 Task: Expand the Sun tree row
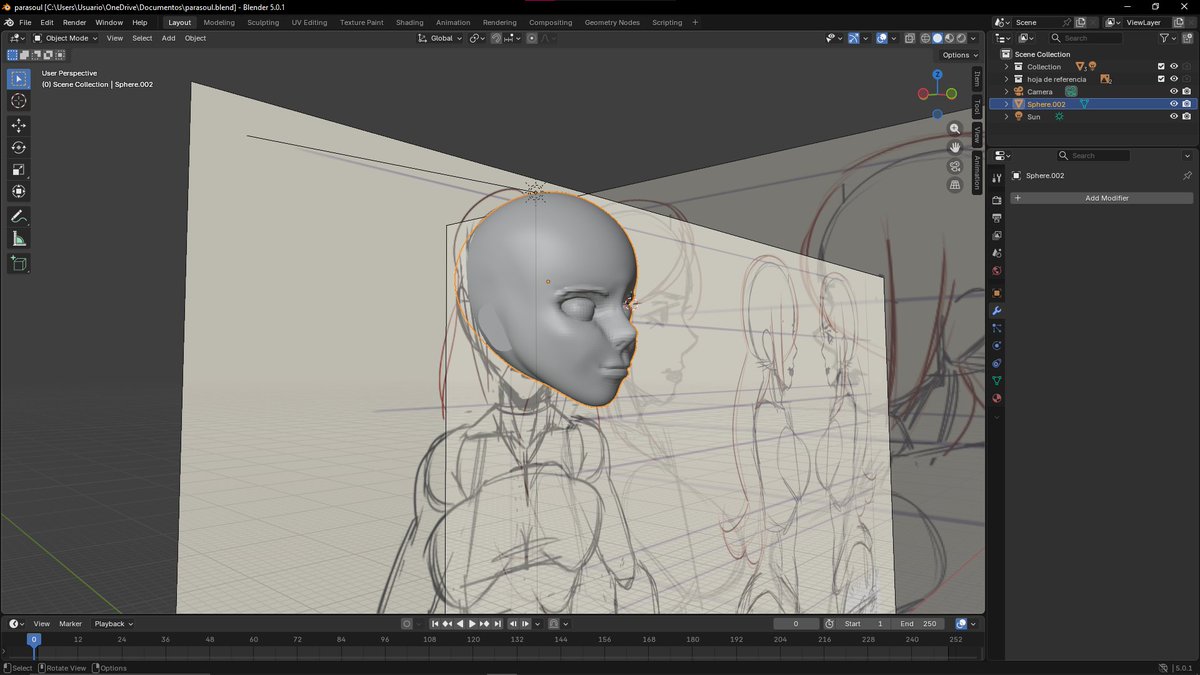1006,116
